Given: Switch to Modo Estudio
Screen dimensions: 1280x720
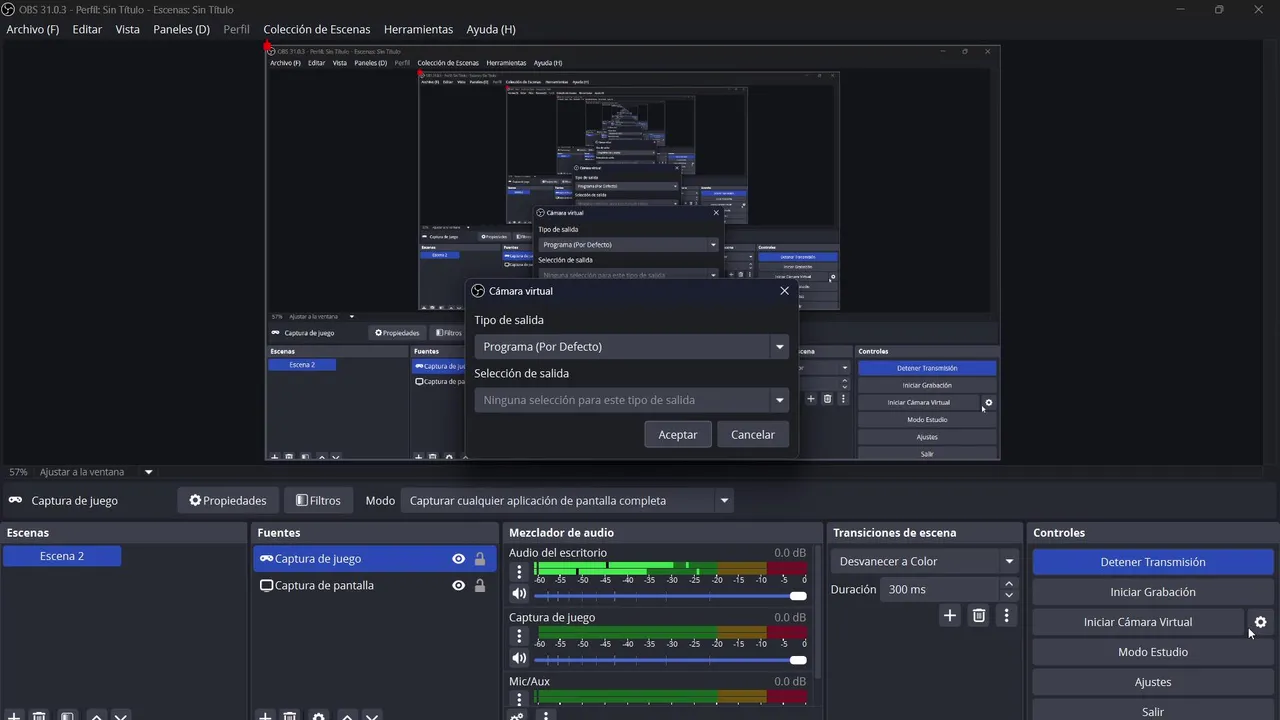Looking at the screenshot, I should (1153, 652).
